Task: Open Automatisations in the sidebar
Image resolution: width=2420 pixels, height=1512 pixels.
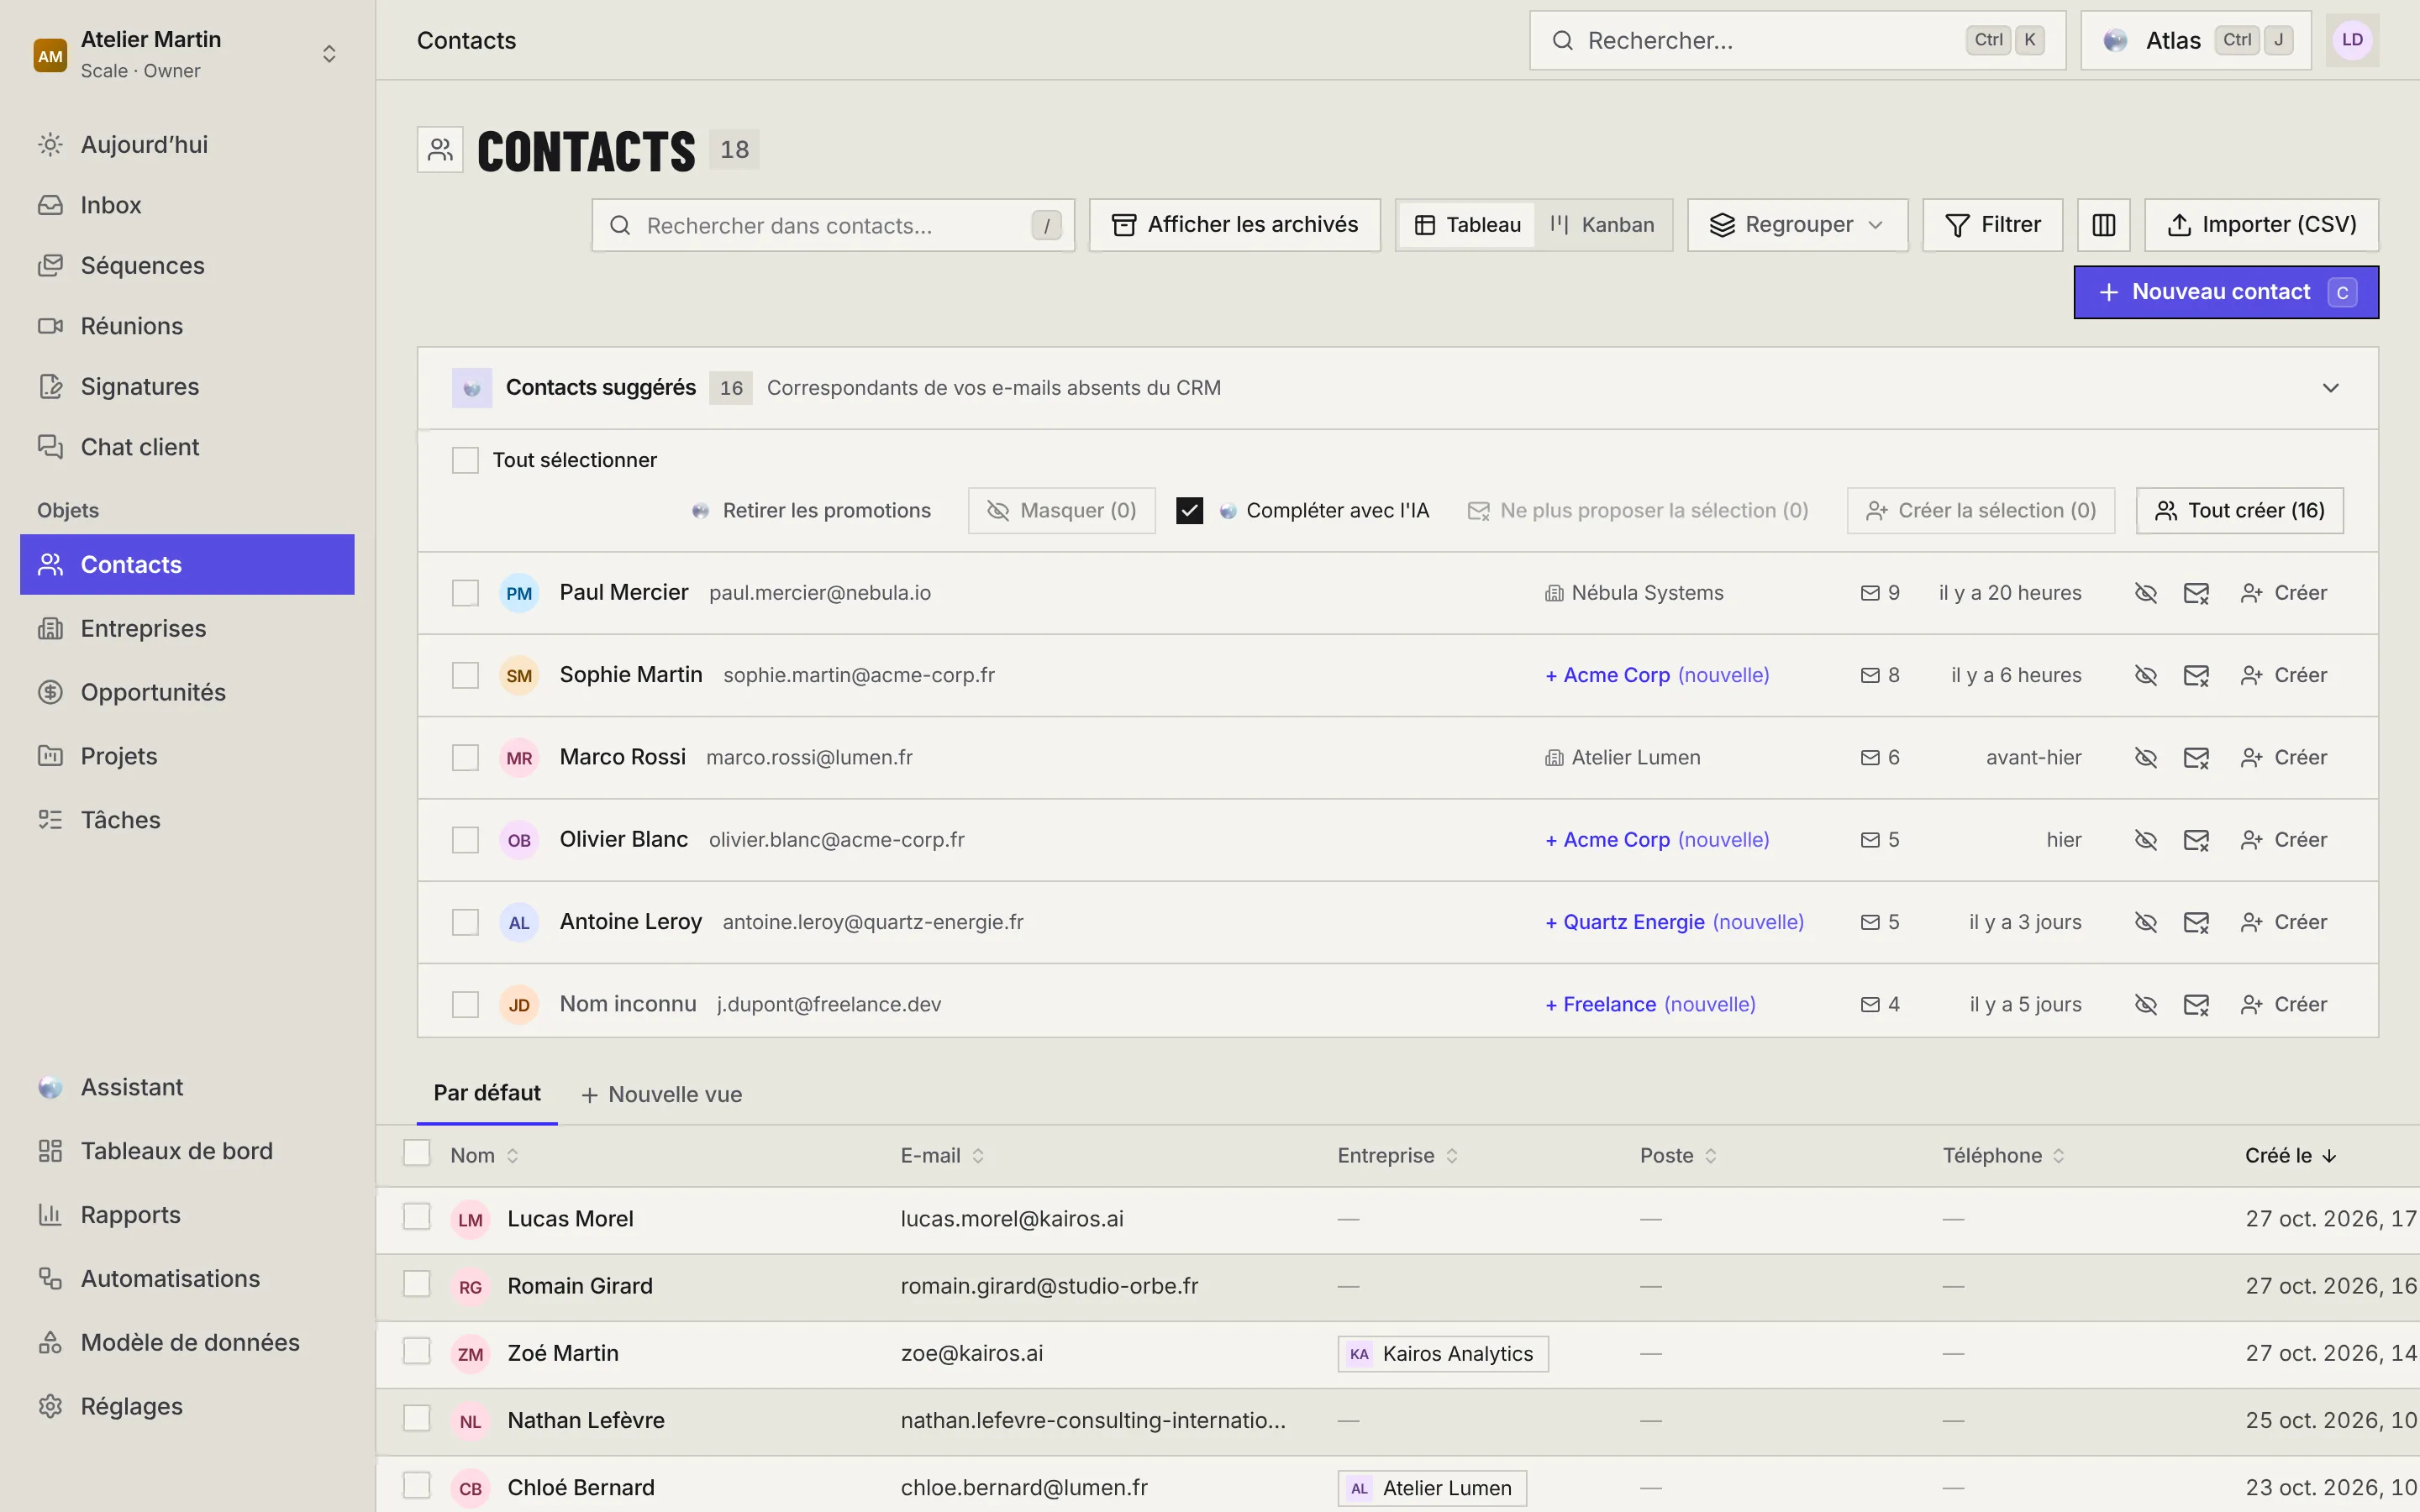Action: tap(187, 1279)
